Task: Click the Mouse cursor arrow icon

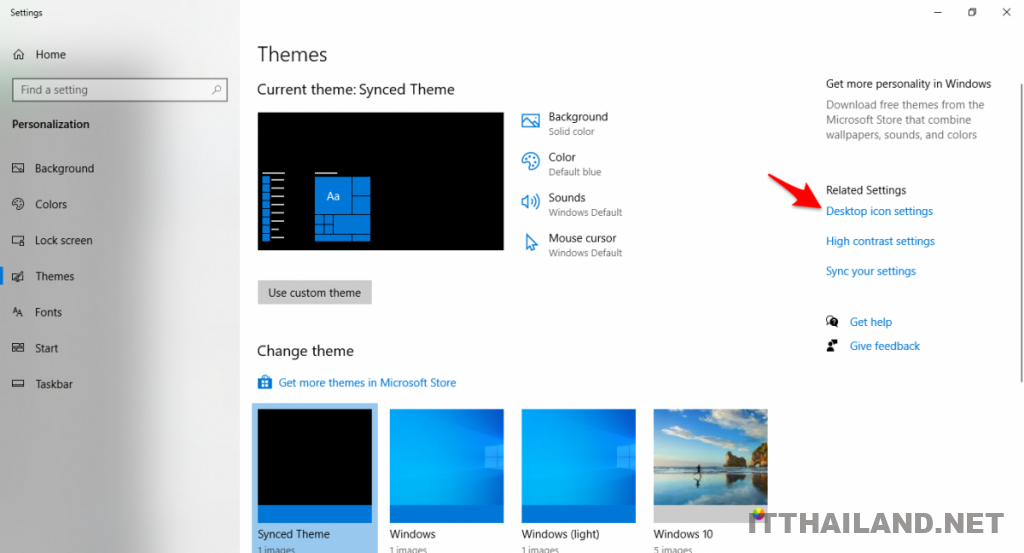Action: pos(531,243)
